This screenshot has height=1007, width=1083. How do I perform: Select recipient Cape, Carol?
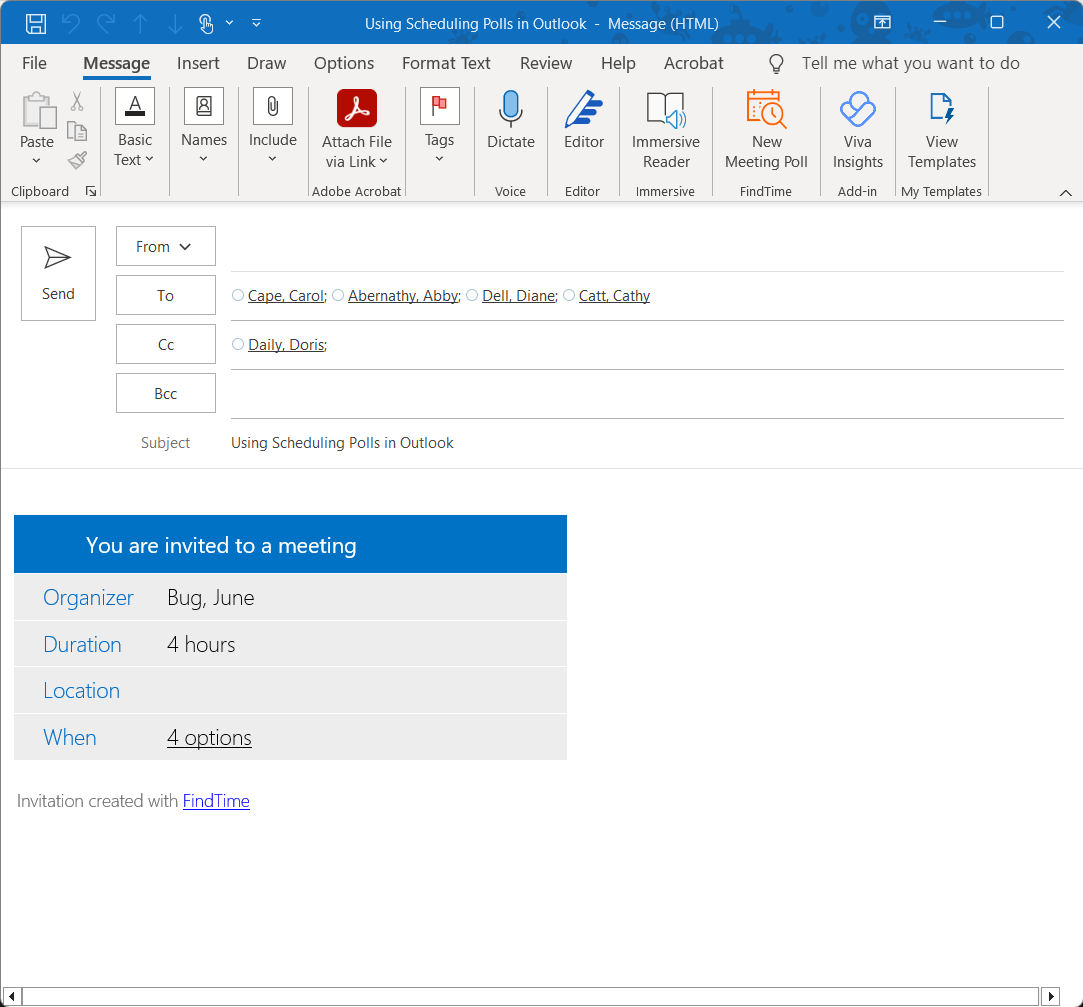pos(286,296)
